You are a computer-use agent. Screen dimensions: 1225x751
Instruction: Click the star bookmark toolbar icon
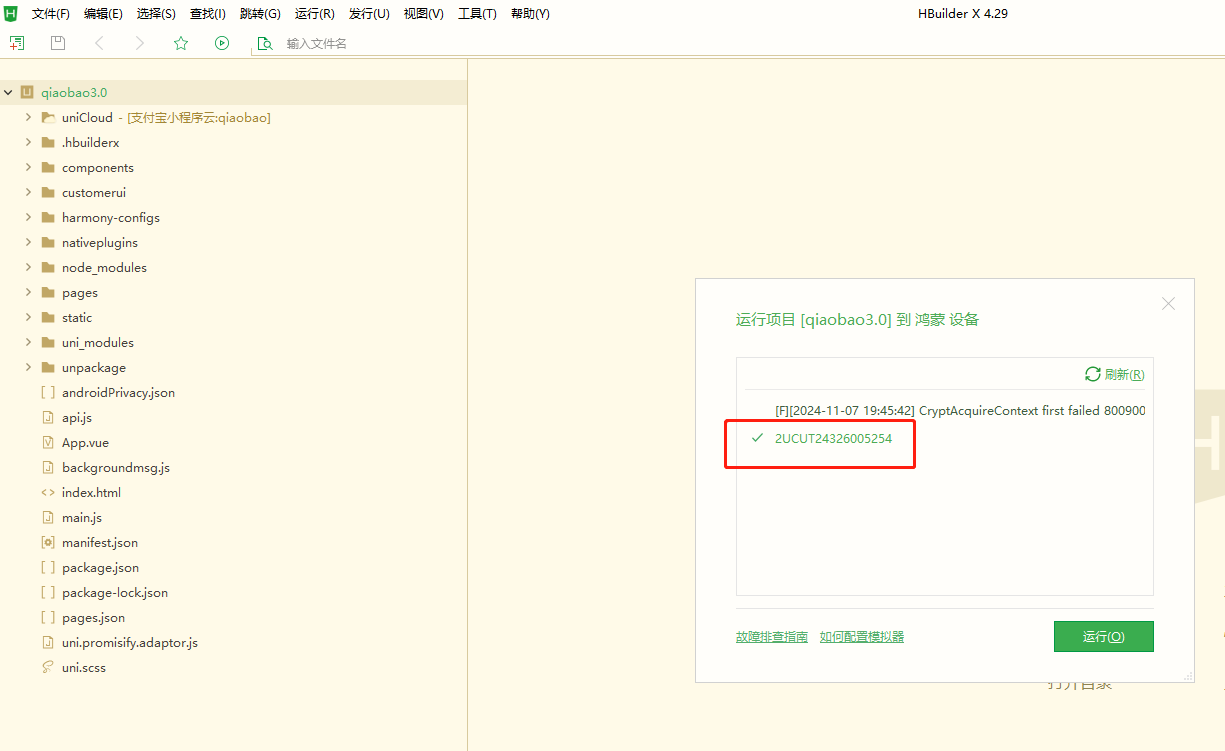click(x=181, y=43)
